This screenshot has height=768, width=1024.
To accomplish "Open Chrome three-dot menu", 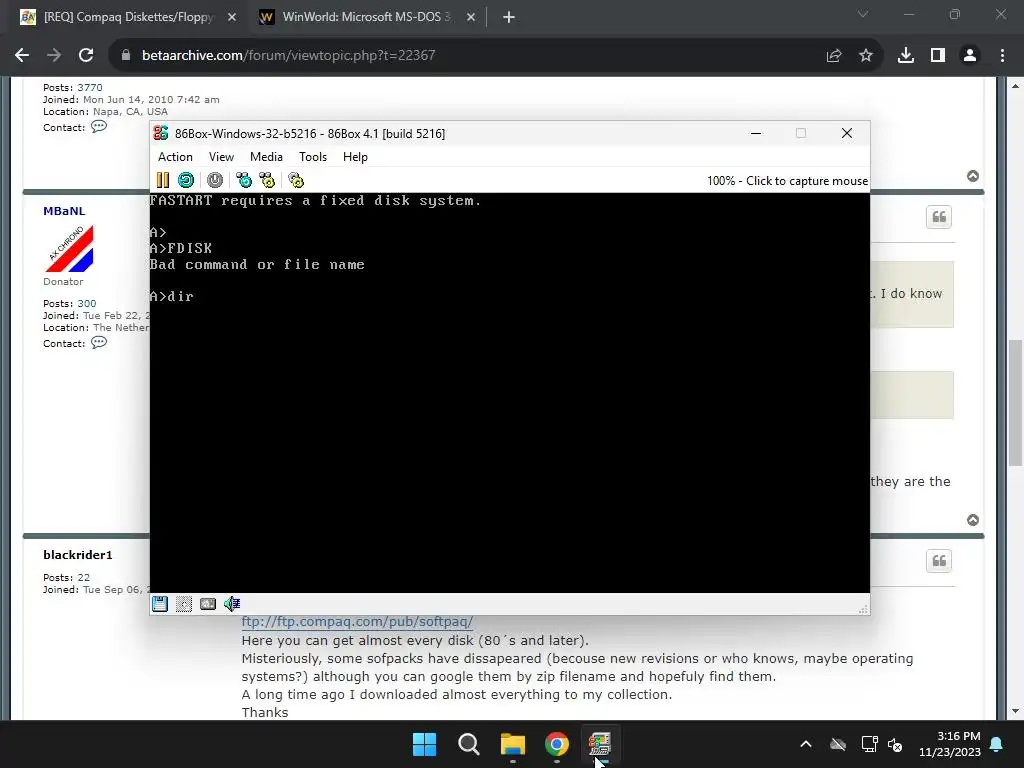I will pos(1002,56).
